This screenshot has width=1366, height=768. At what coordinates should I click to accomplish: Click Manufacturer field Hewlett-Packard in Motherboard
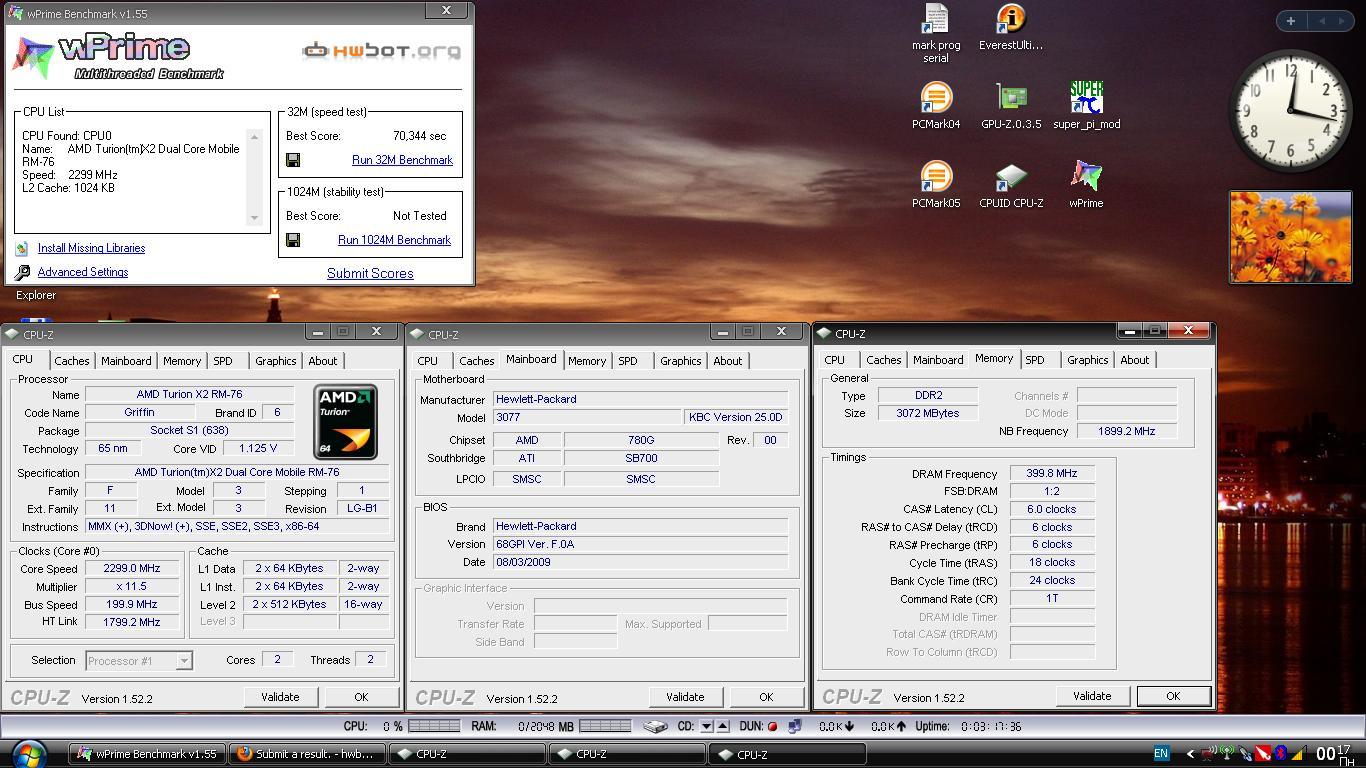coord(640,399)
